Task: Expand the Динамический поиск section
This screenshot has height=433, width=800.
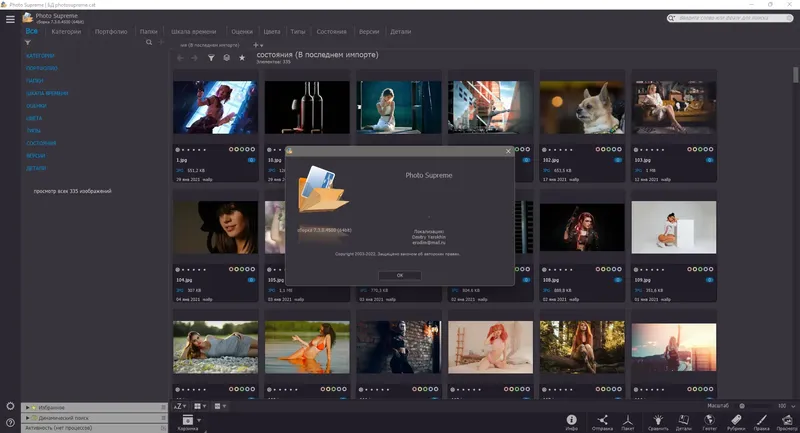Action: [x=28, y=418]
